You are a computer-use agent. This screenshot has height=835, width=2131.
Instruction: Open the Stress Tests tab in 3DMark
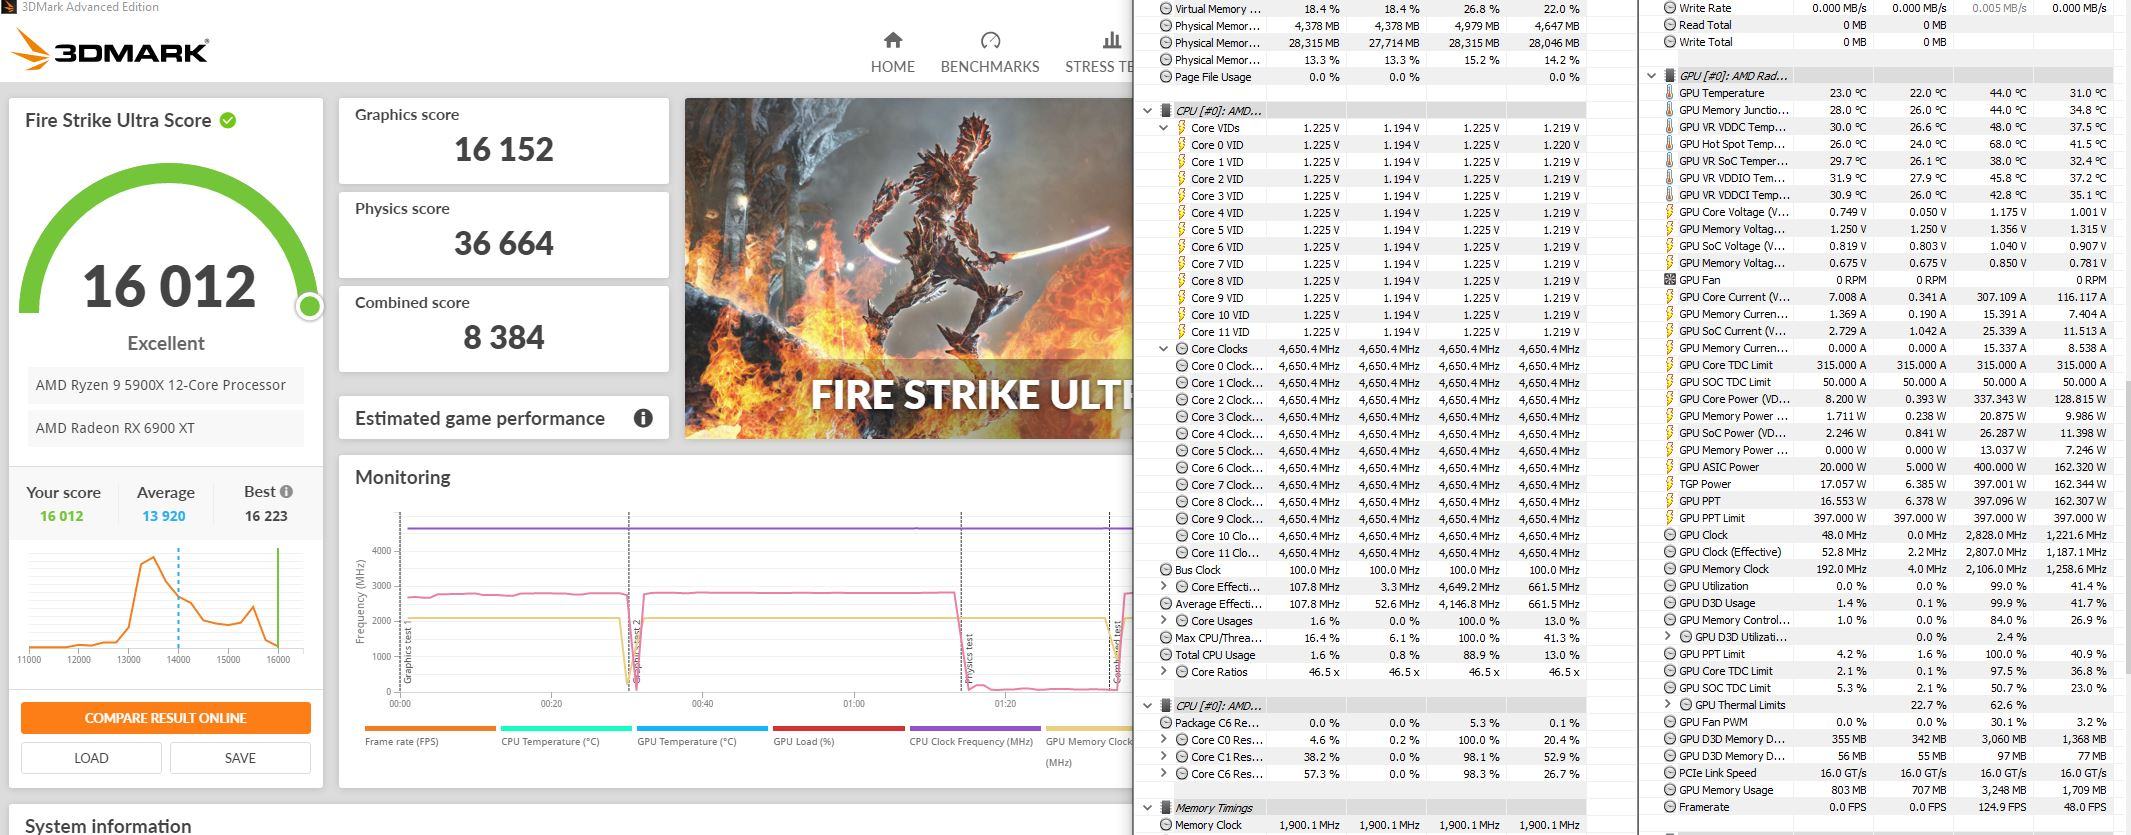click(x=1098, y=52)
